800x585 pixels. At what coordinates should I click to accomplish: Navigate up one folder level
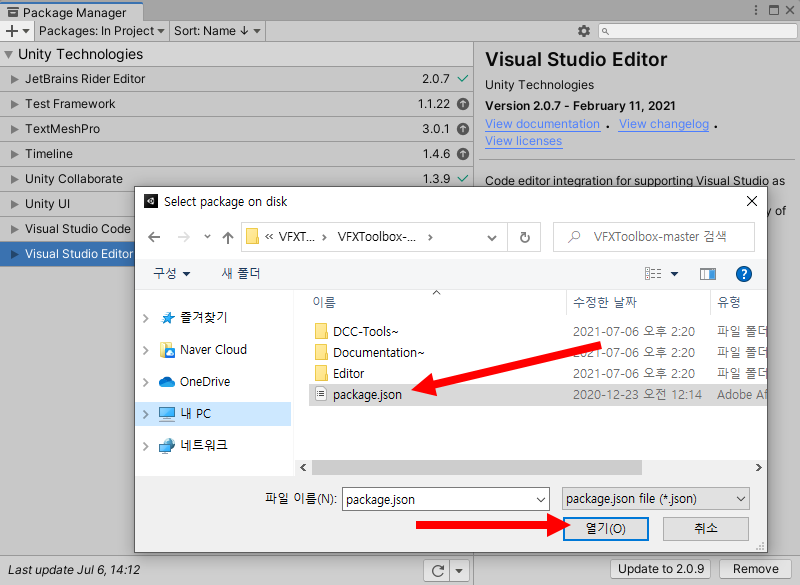pyautogui.click(x=228, y=237)
